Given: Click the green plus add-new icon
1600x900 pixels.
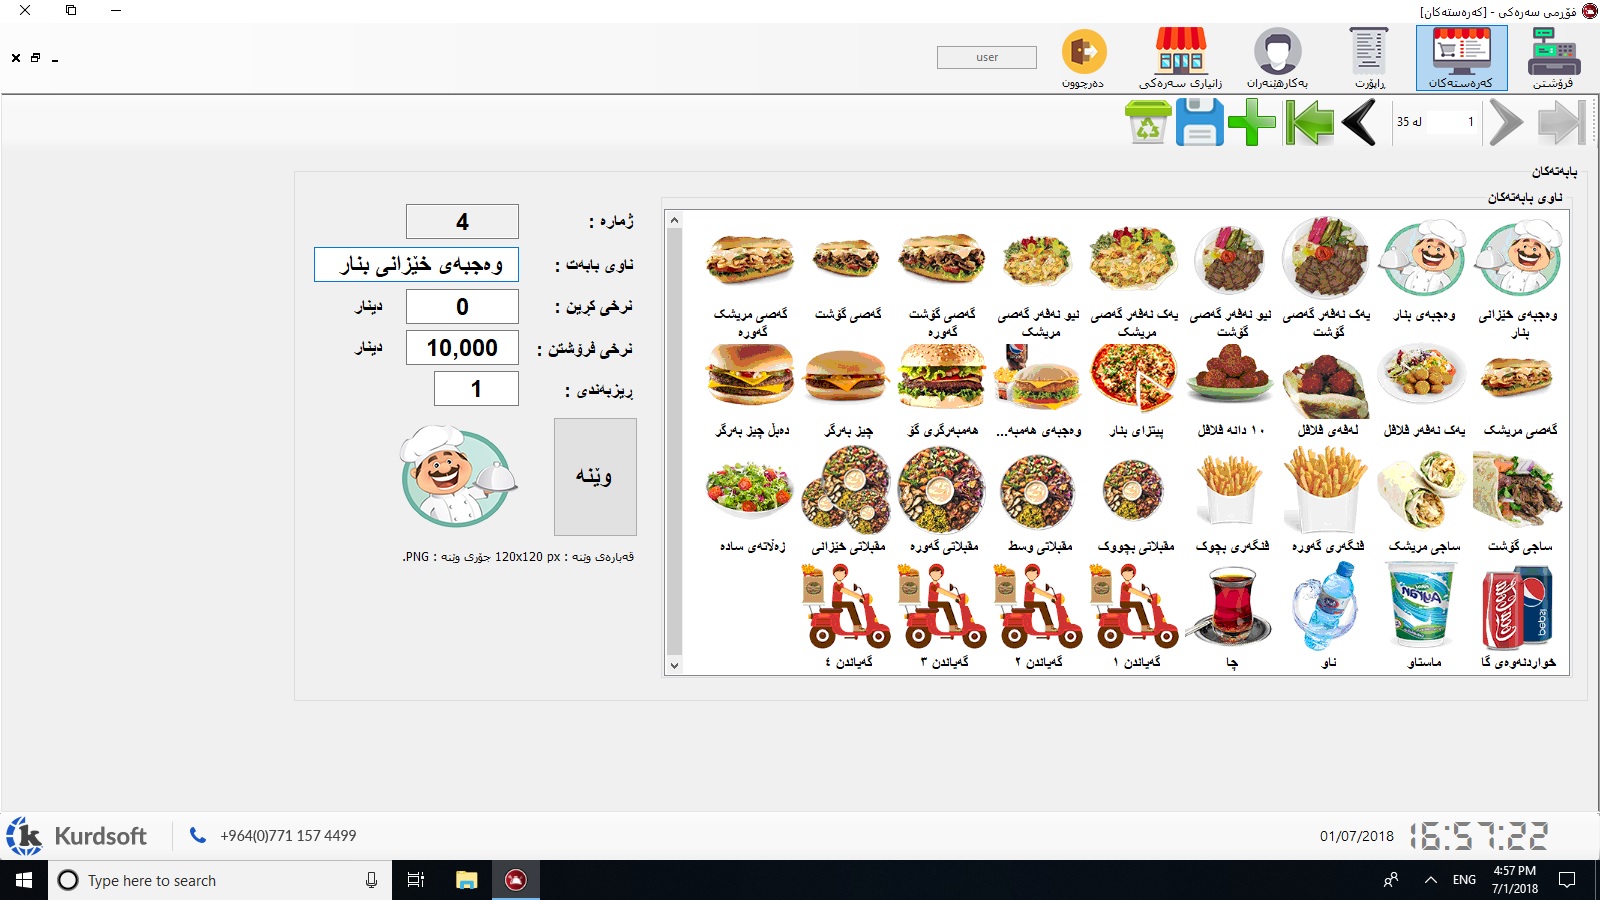Looking at the screenshot, I should coord(1252,123).
